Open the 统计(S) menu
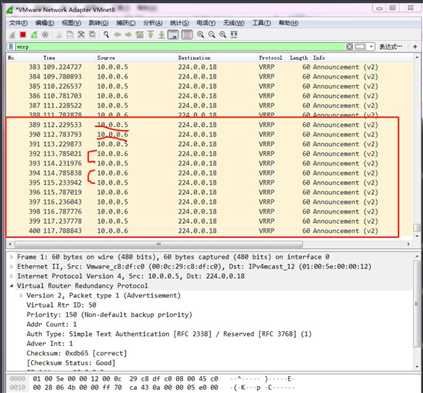423x393 pixels. tap(179, 23)
